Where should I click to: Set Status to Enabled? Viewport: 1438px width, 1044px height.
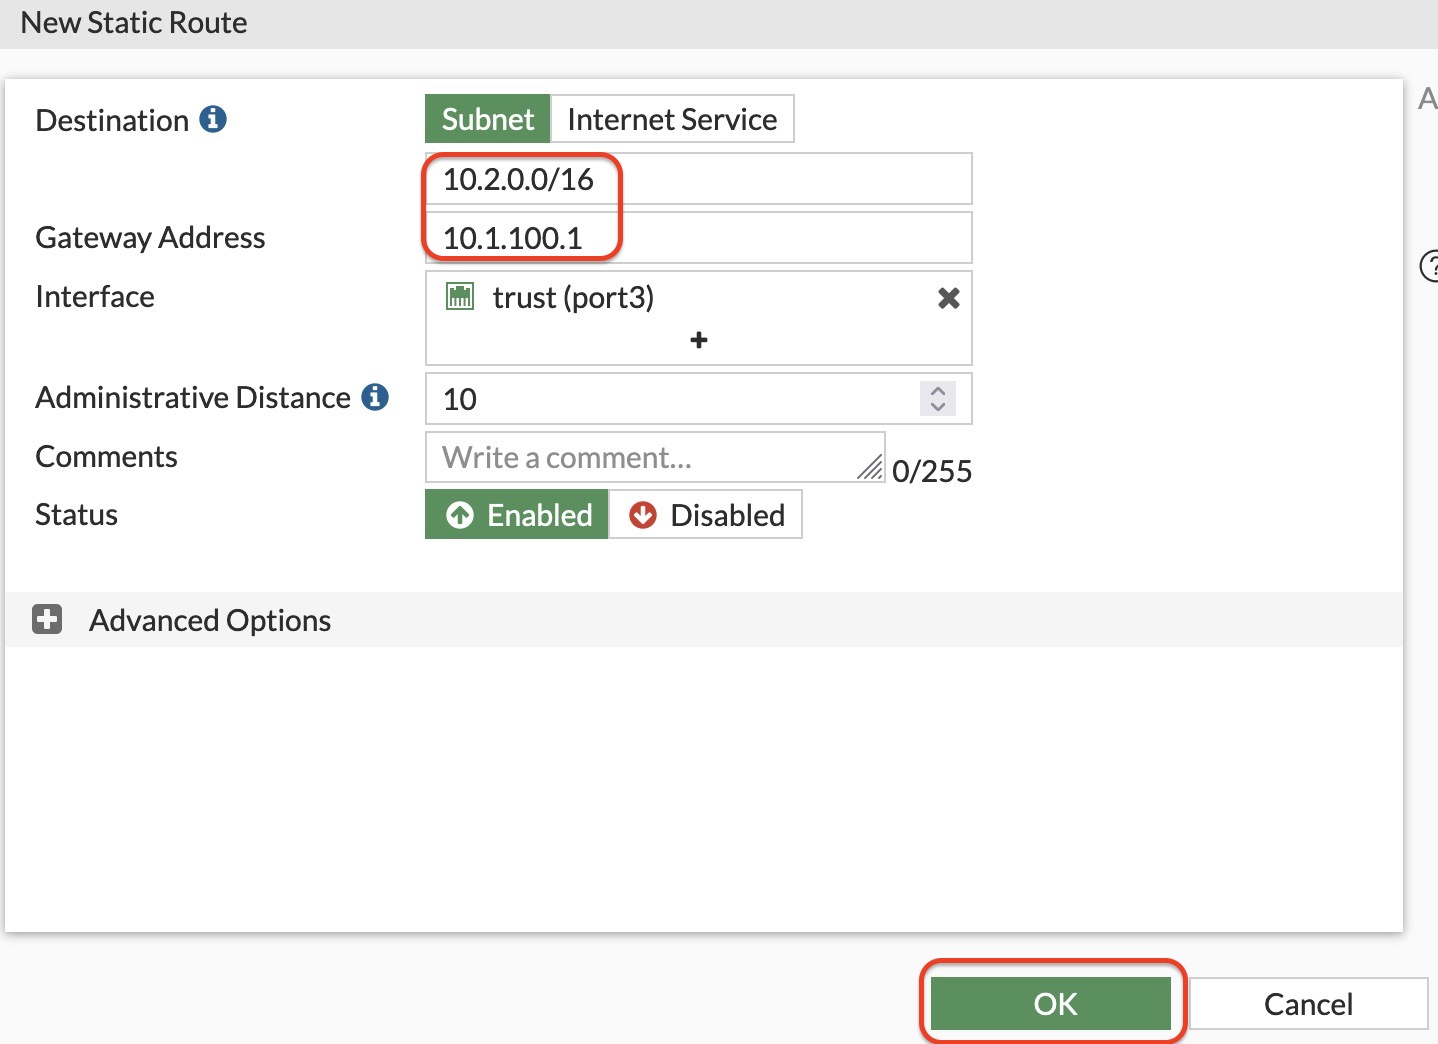517,514
